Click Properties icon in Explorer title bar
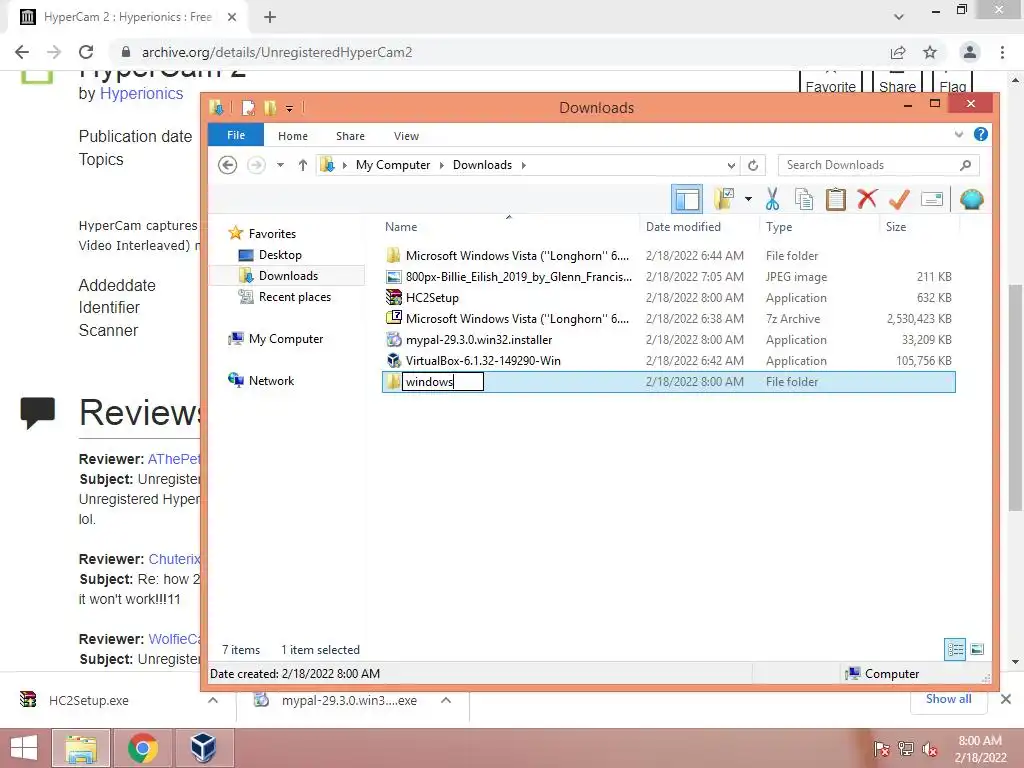The width and height of the screenshot is (1024, 768). click(248, 108)
